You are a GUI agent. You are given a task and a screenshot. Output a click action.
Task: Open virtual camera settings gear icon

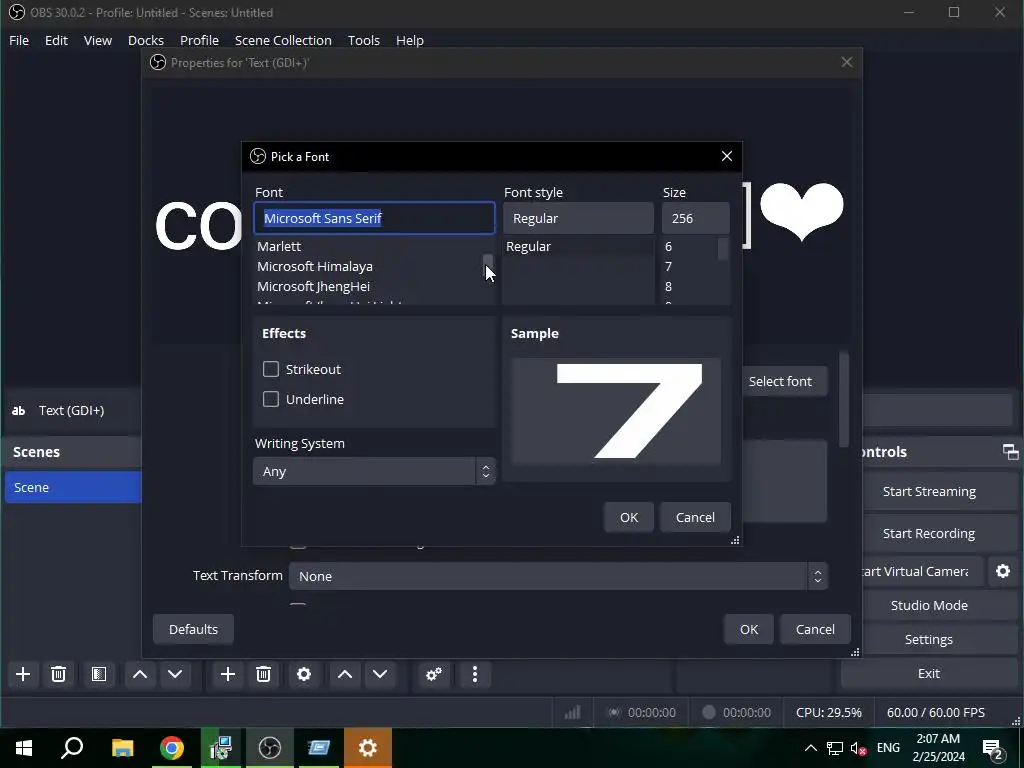(1003, 571)
